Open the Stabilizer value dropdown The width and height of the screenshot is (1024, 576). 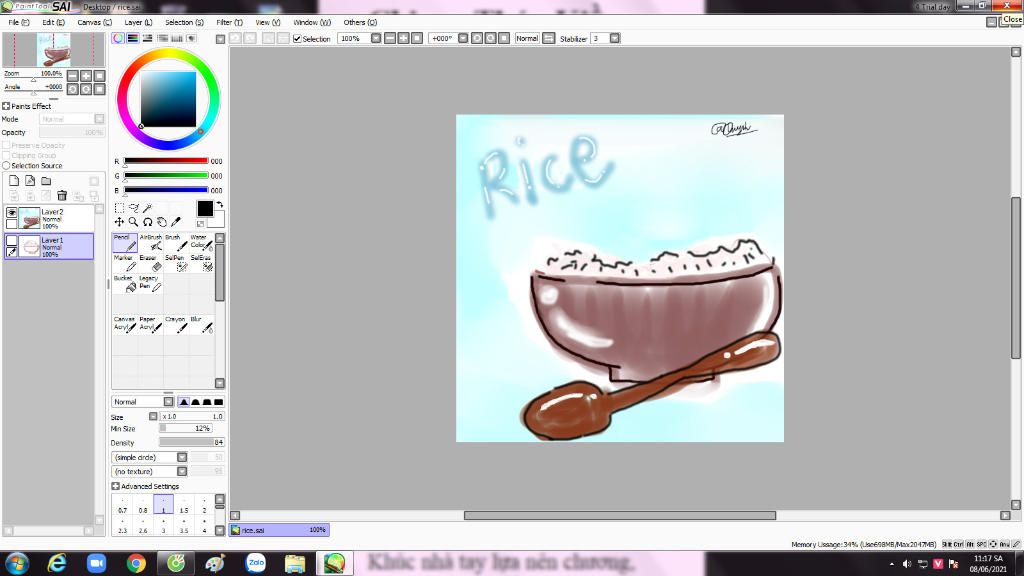tap(615, 39)
